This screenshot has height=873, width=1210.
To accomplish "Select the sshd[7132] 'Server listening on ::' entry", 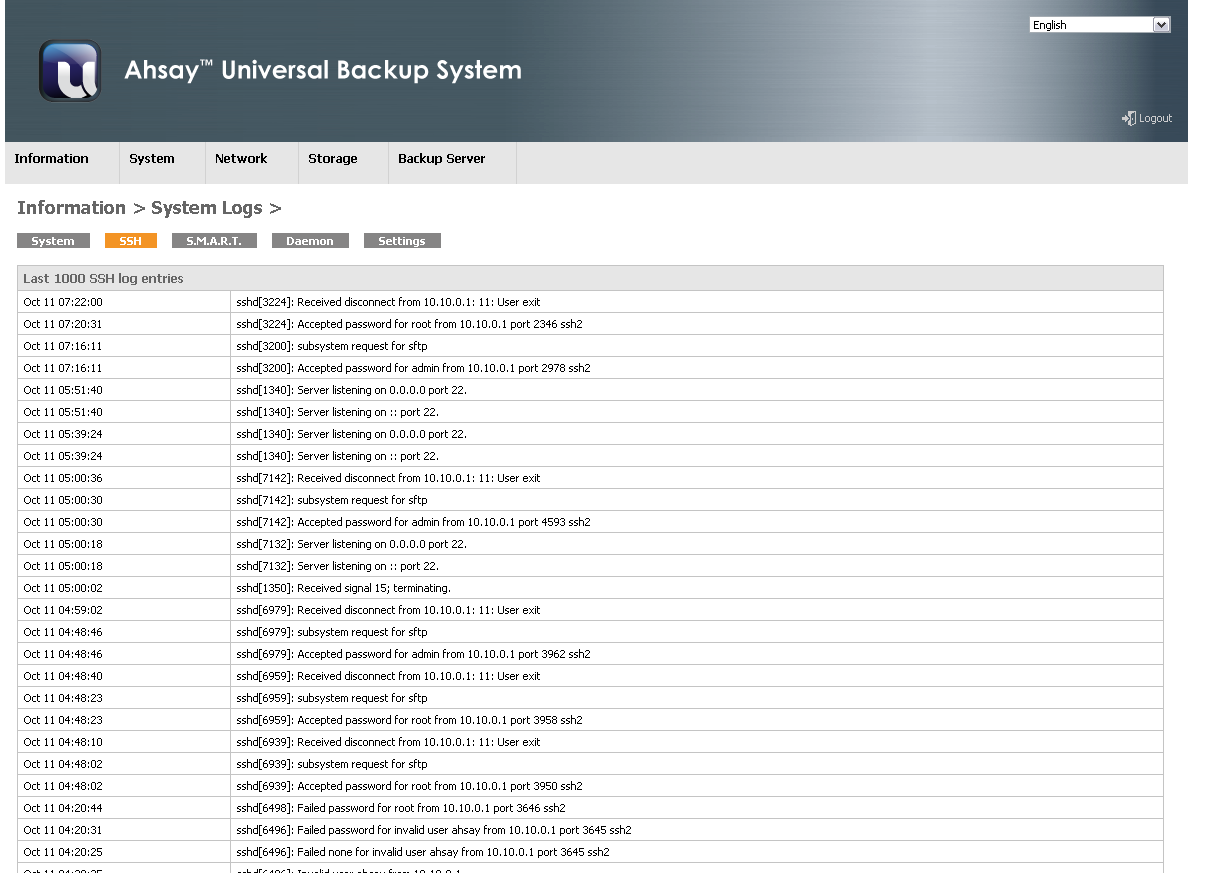I will (x=337, y=566).
